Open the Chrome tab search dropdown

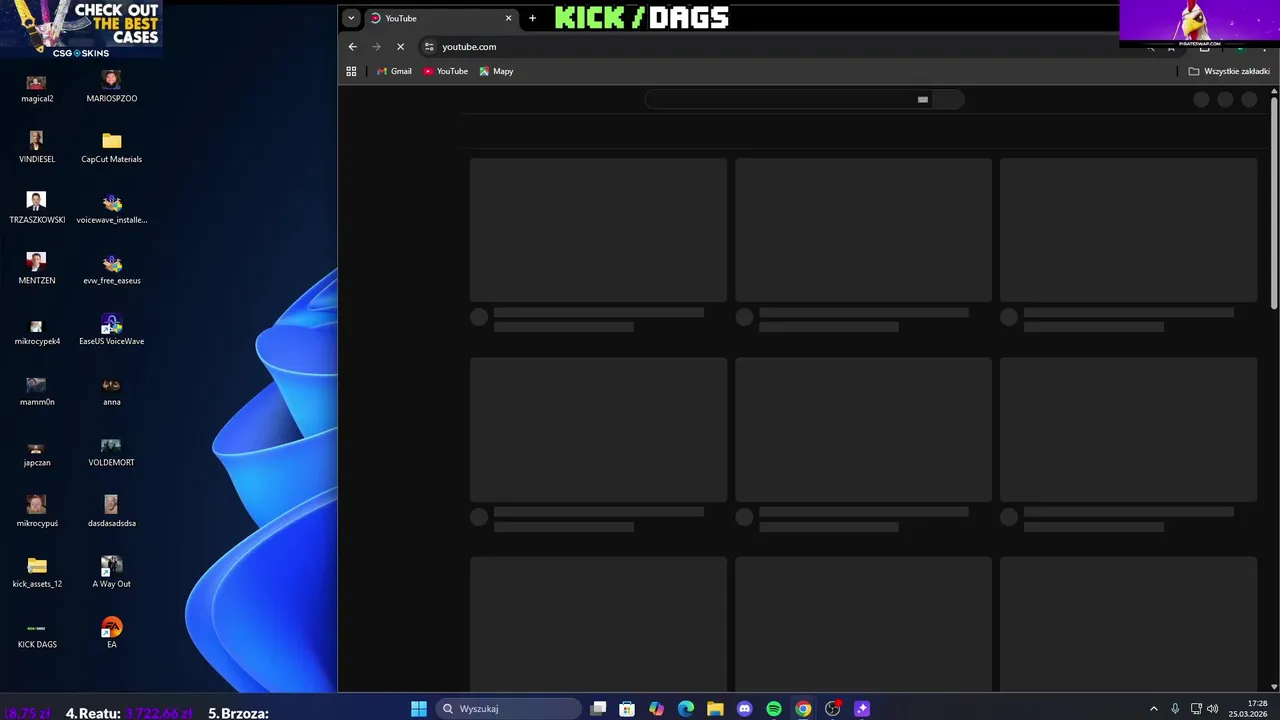(351, 18)
